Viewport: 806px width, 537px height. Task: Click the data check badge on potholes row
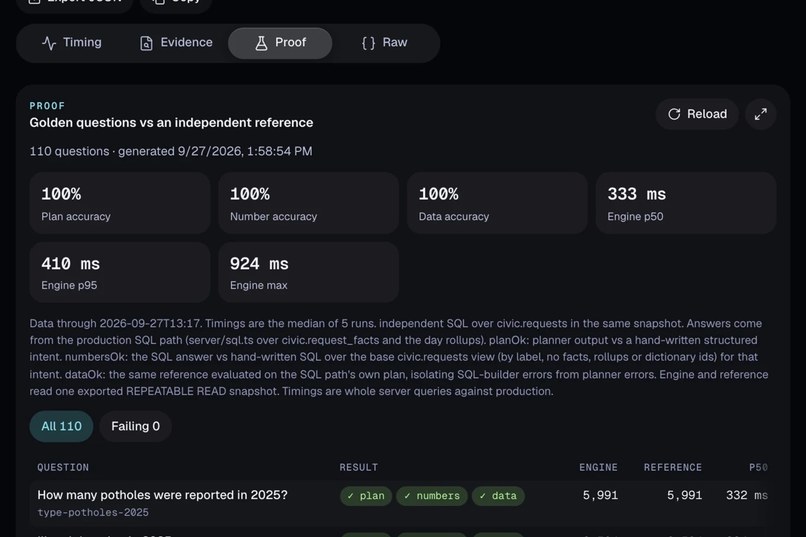498,496
